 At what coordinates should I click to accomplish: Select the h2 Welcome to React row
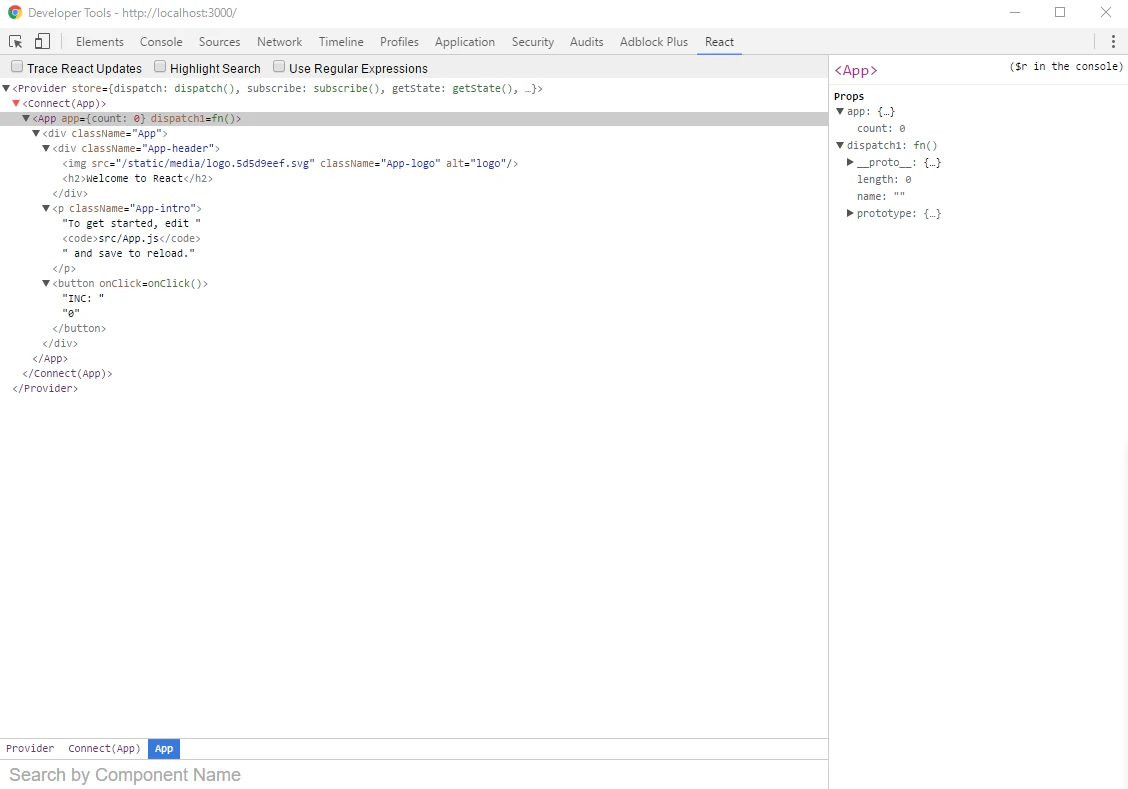(x=137, y=178)
